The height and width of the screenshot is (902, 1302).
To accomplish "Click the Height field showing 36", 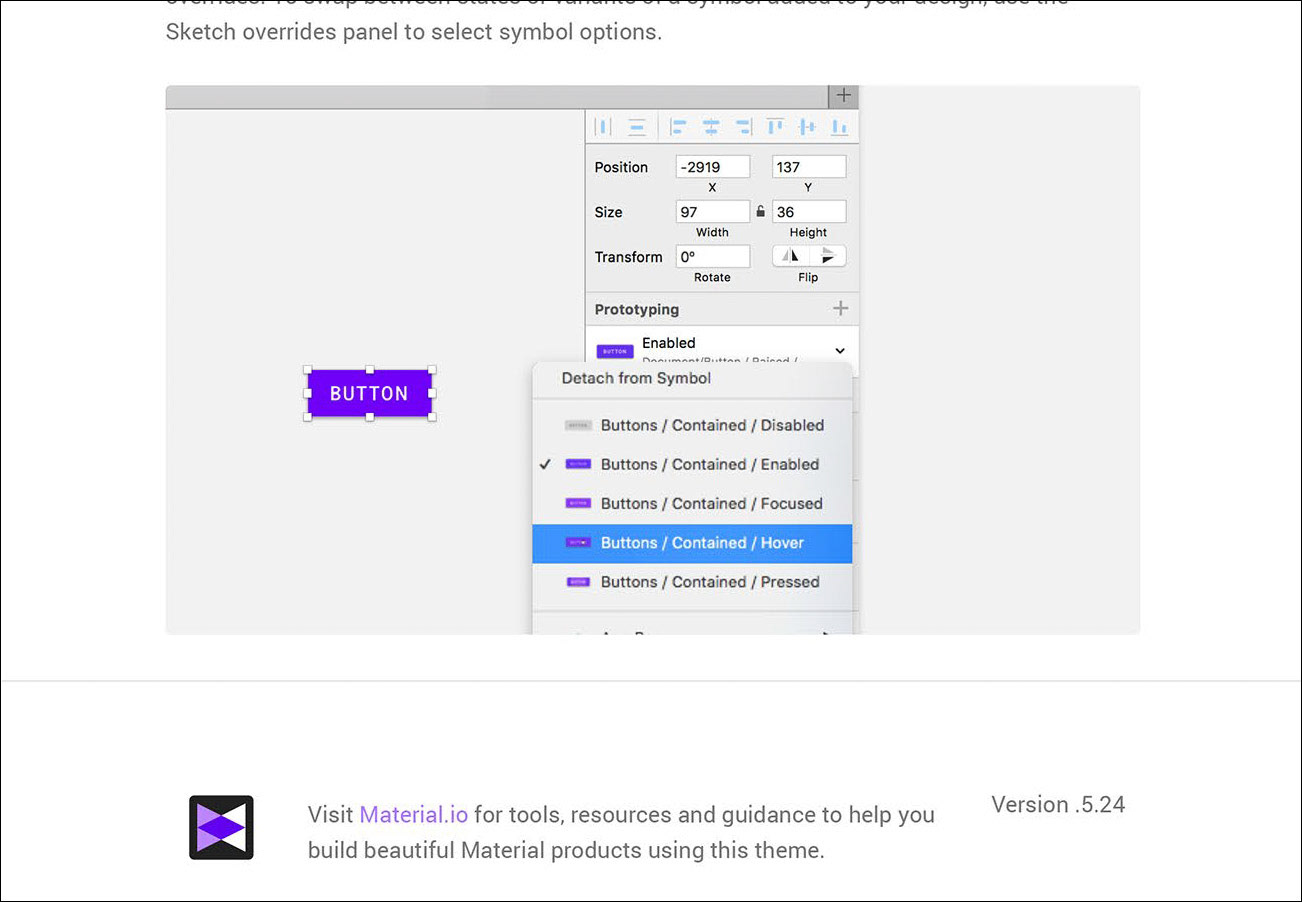I will (x=809, y=212).
